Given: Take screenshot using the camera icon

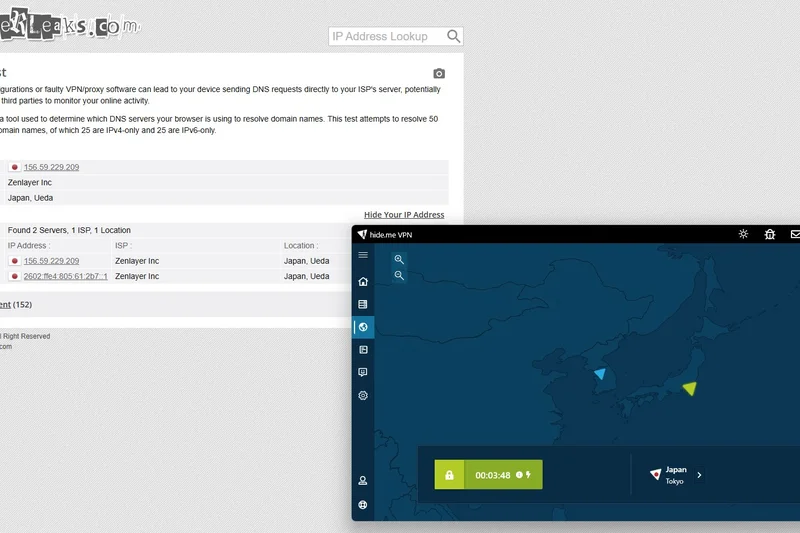Looking at the screenshot, I should 439,74.
